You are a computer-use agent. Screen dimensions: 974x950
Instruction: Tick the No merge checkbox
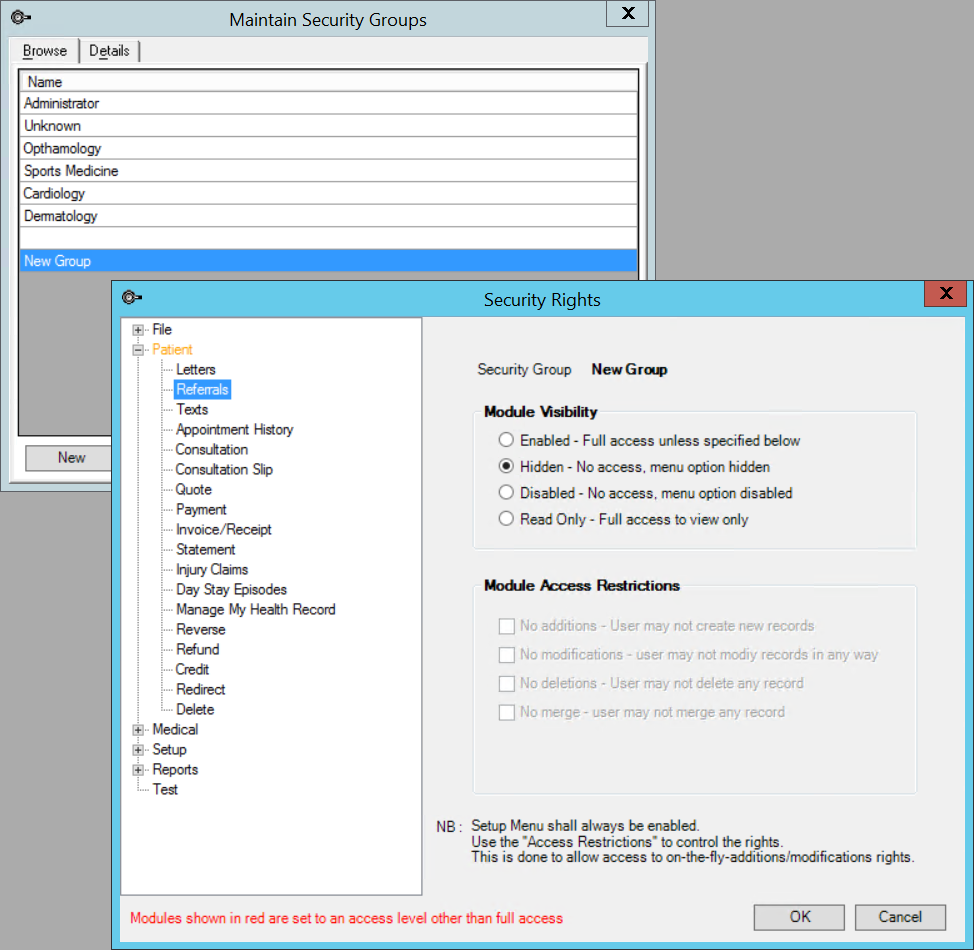pyautogui.click(x=507, y=712)
